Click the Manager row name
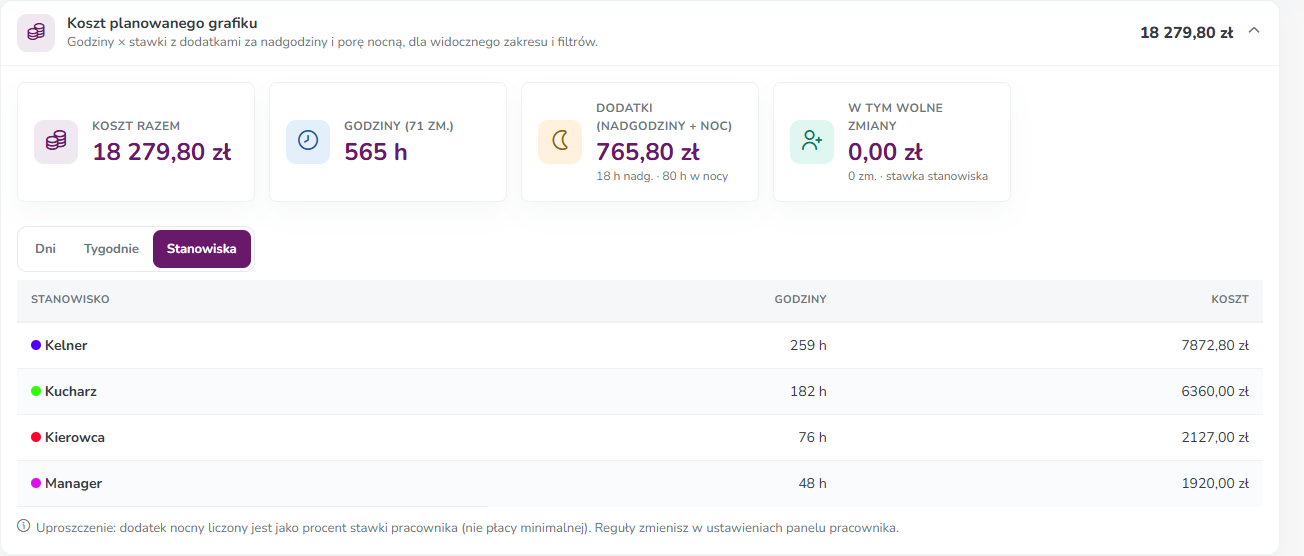 point(73,483)
